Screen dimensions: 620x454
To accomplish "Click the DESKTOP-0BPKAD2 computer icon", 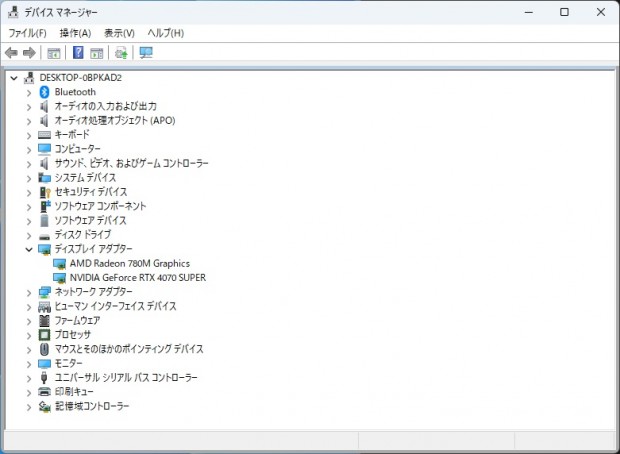I will tap(29, 78).
